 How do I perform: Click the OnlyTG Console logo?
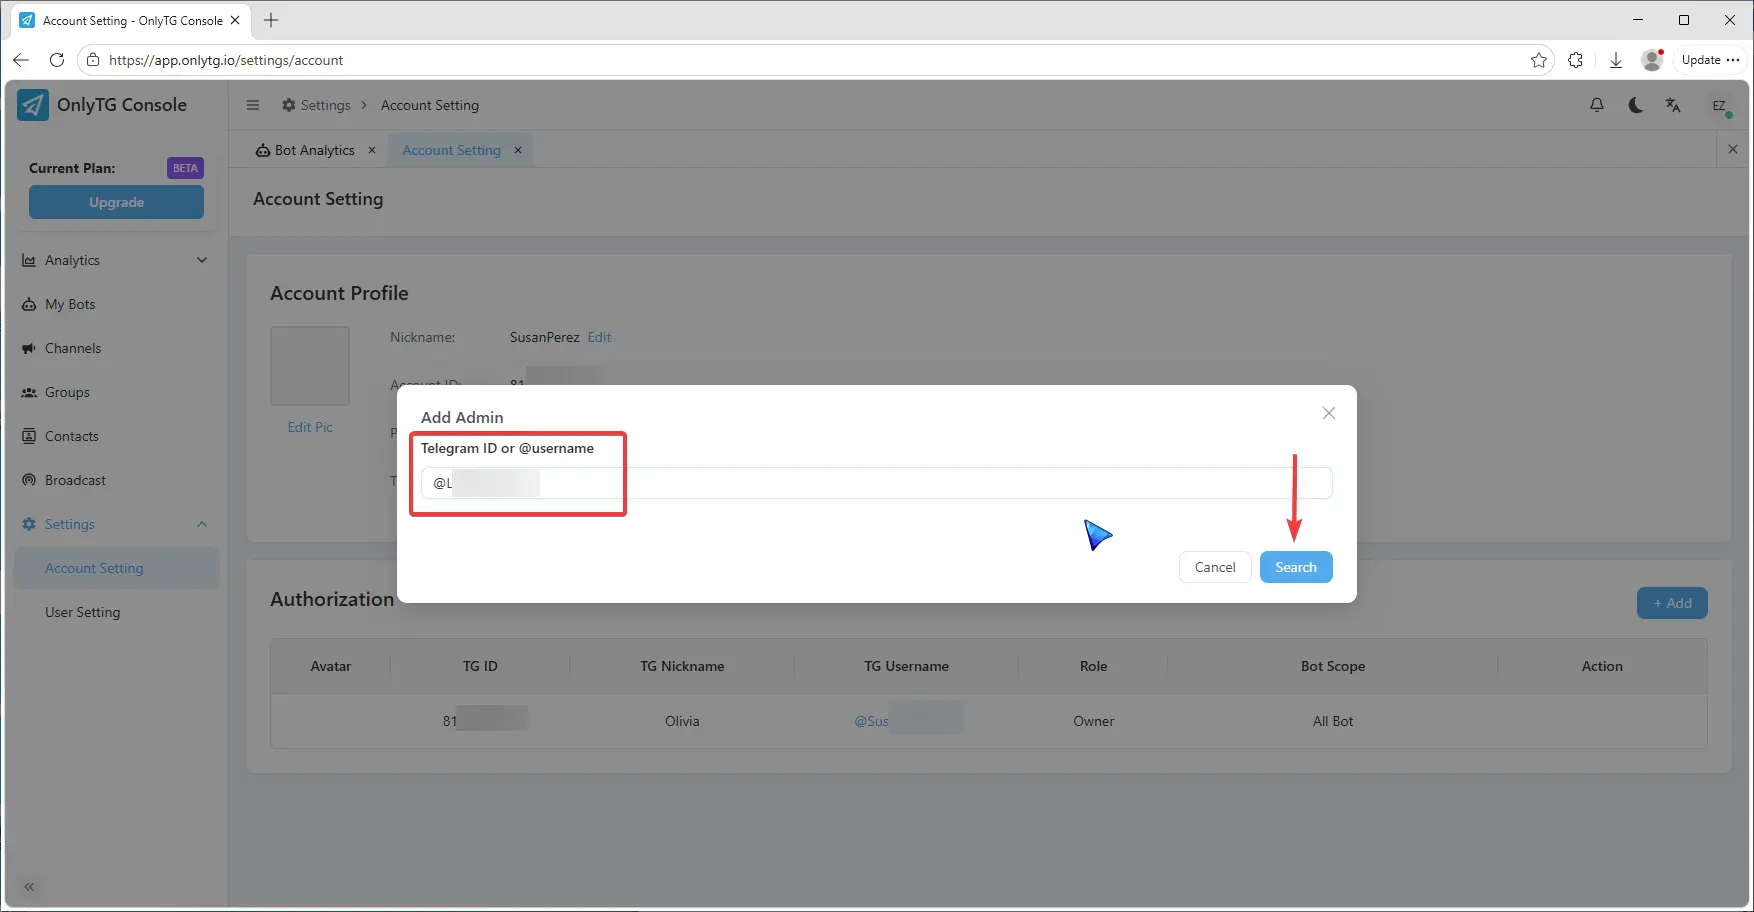coord(33,105)
